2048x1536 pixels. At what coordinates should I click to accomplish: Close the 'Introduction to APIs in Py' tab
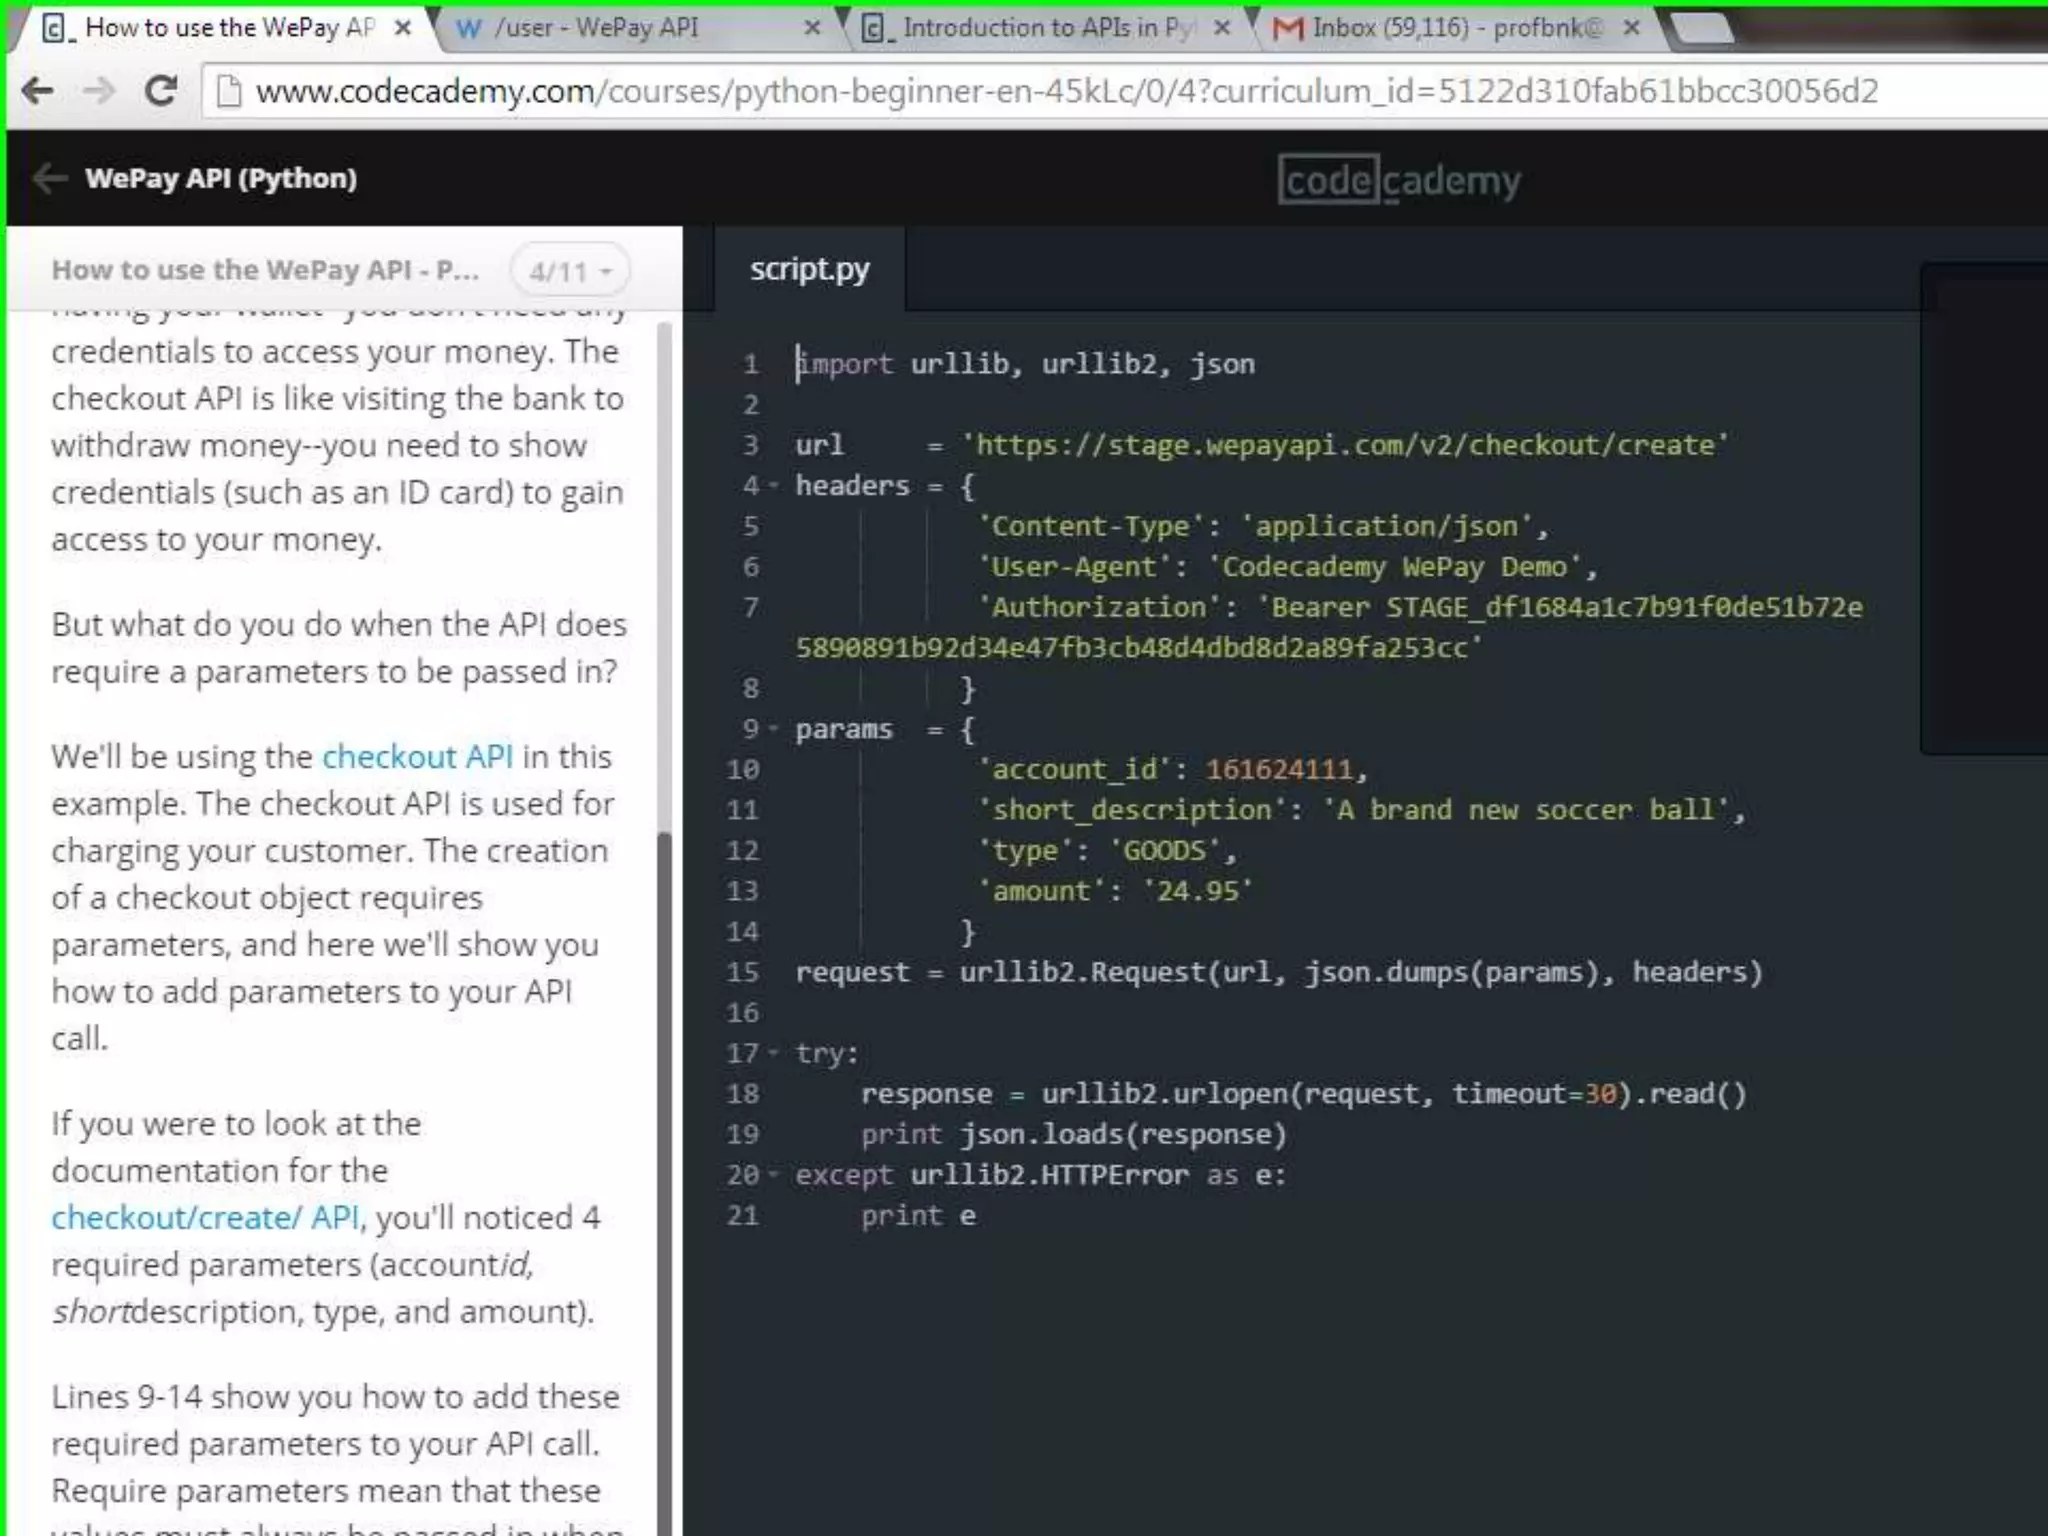[1222, 28]
